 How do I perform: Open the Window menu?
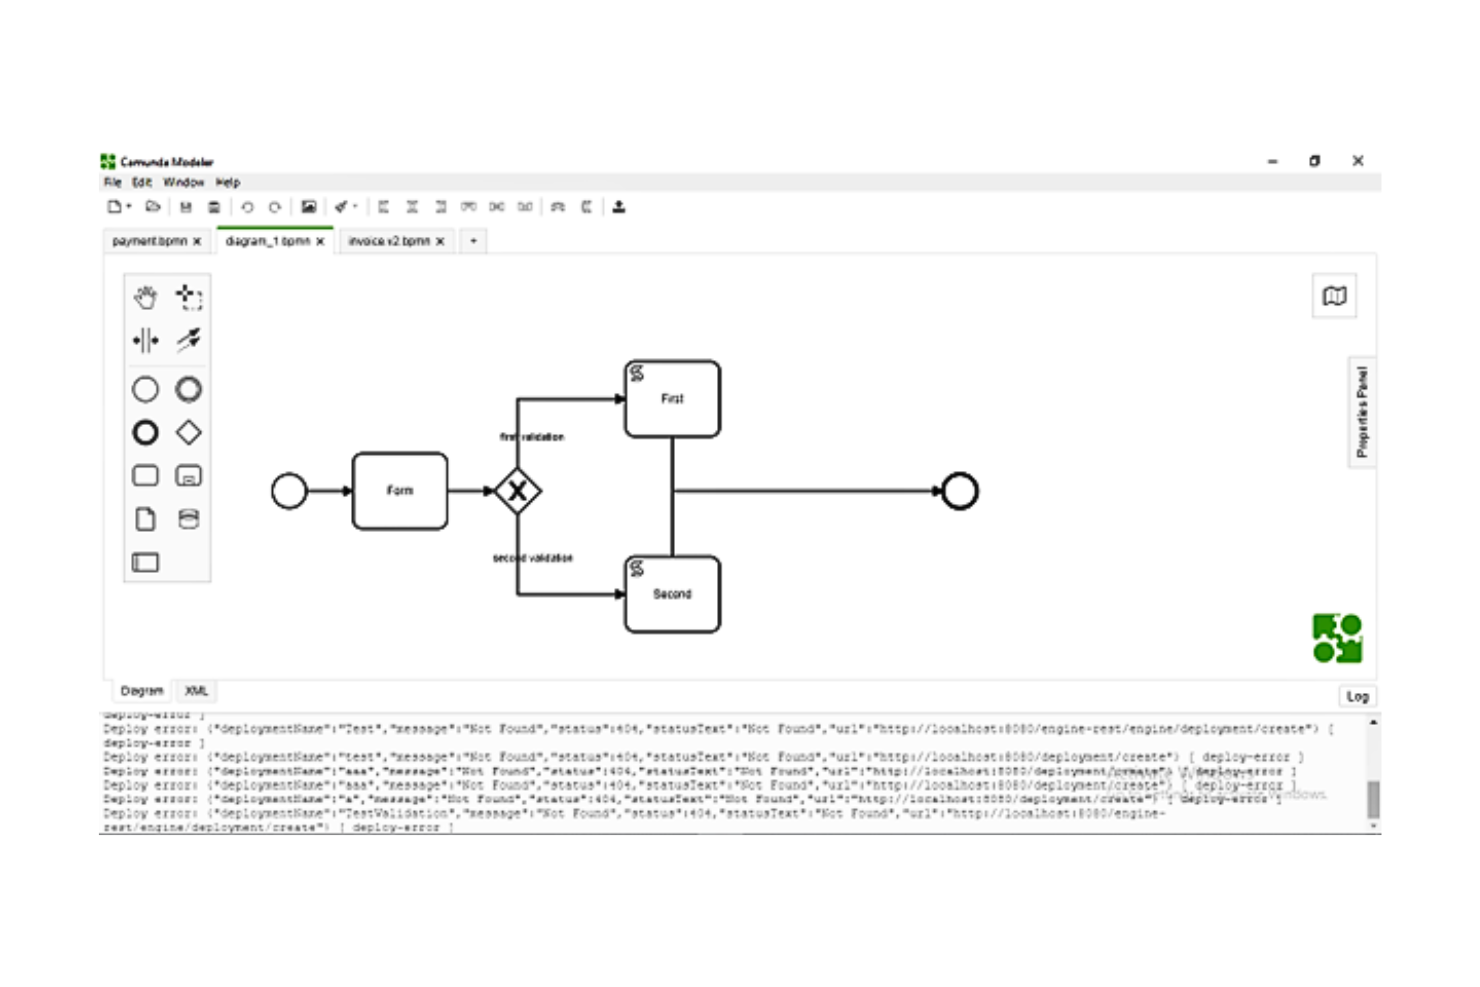point(183,182)
